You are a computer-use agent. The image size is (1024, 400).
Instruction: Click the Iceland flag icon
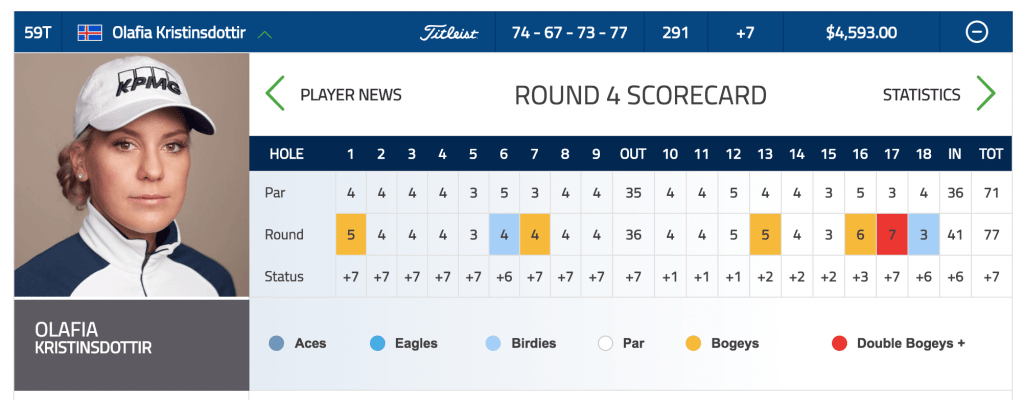(89, 32)
